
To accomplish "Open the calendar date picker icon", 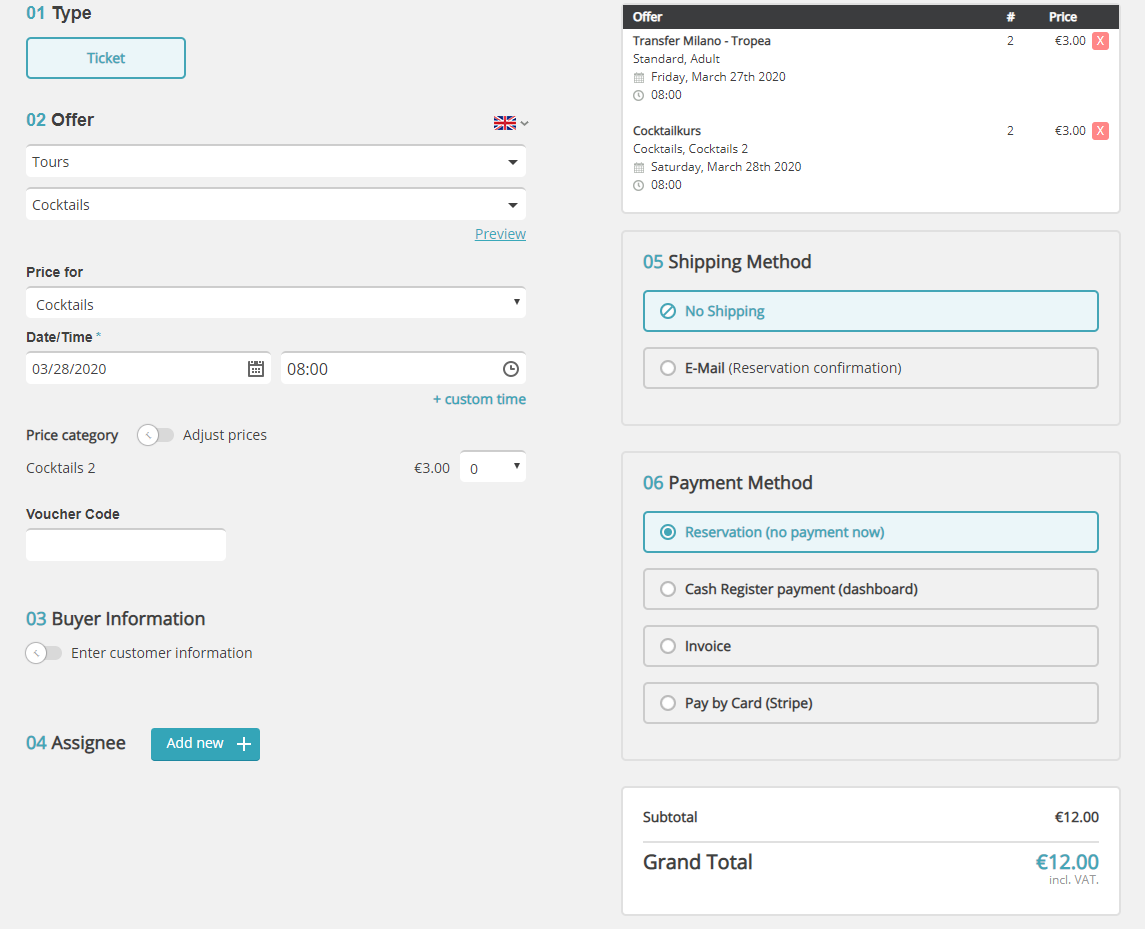I will pos(256,369).
